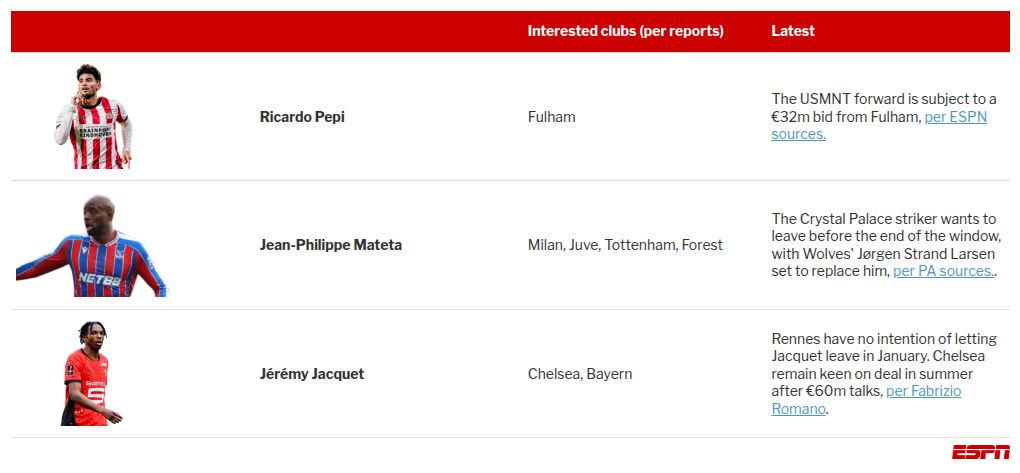The width and height of the screenshot is (1020, 473).
Task: Select the 'Chelsea, Bayern' clubs cell
Action: click(x=580, y=374)
